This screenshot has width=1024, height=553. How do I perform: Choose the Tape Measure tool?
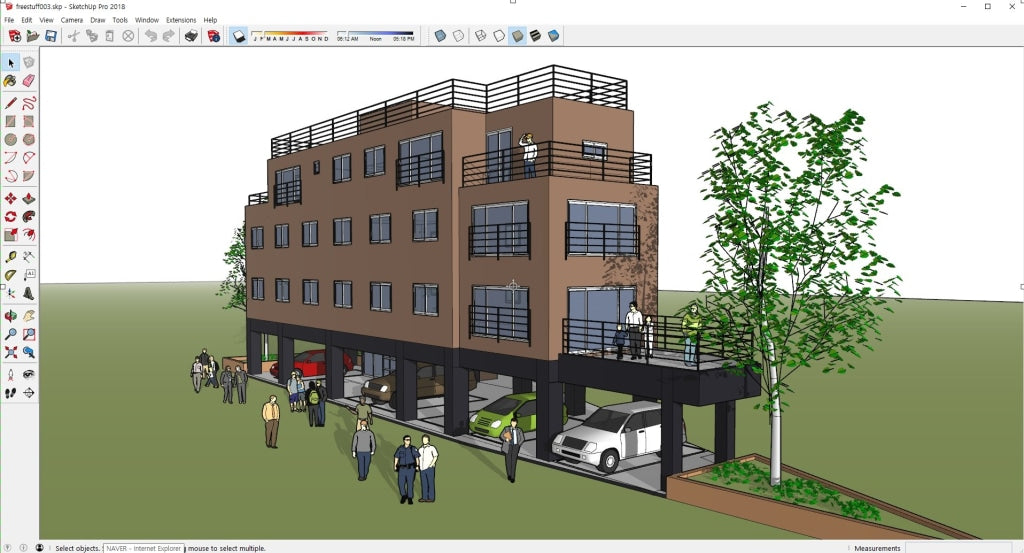(10, 256)
